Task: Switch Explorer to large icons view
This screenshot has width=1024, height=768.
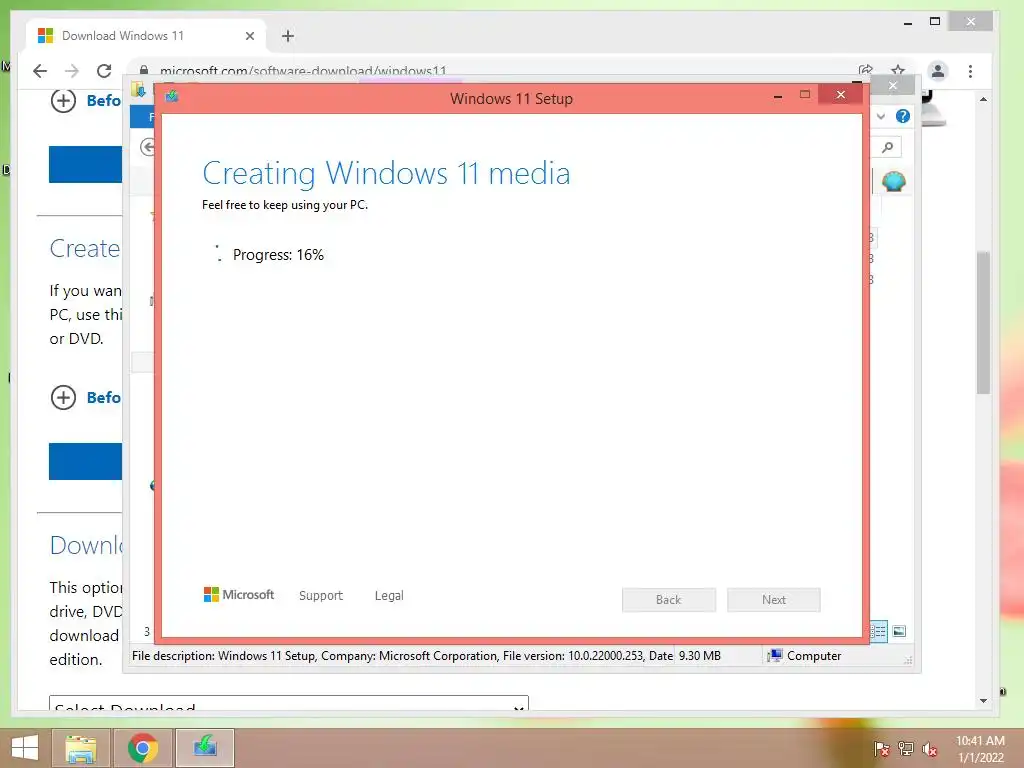Action: [x=899, y=631]
